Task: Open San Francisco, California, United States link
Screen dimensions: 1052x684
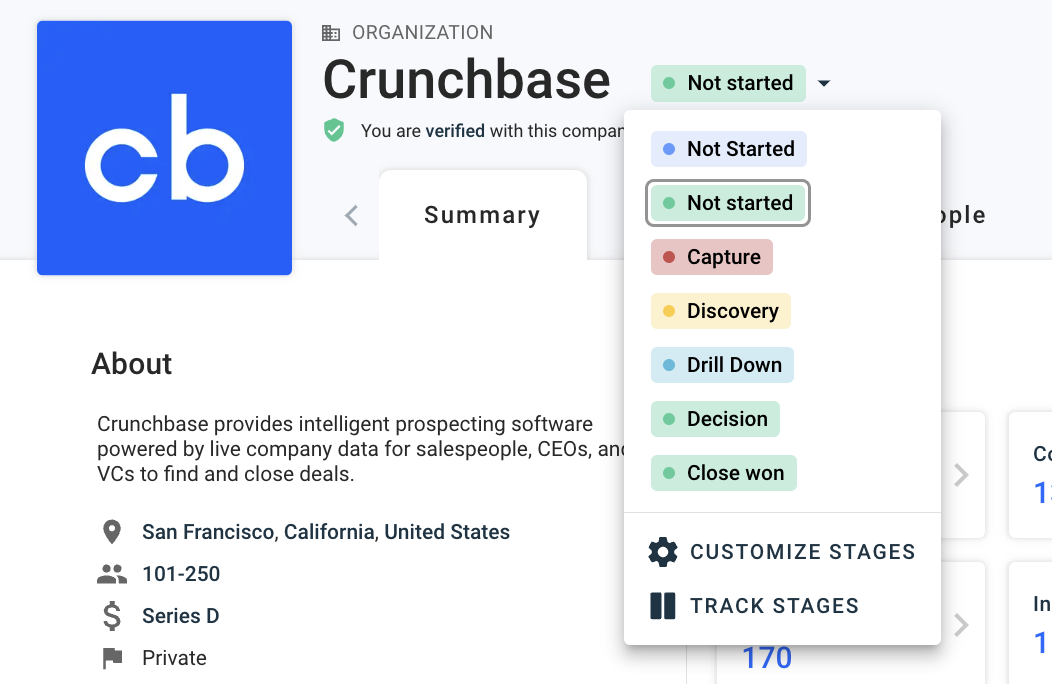Action: [326, 532]
